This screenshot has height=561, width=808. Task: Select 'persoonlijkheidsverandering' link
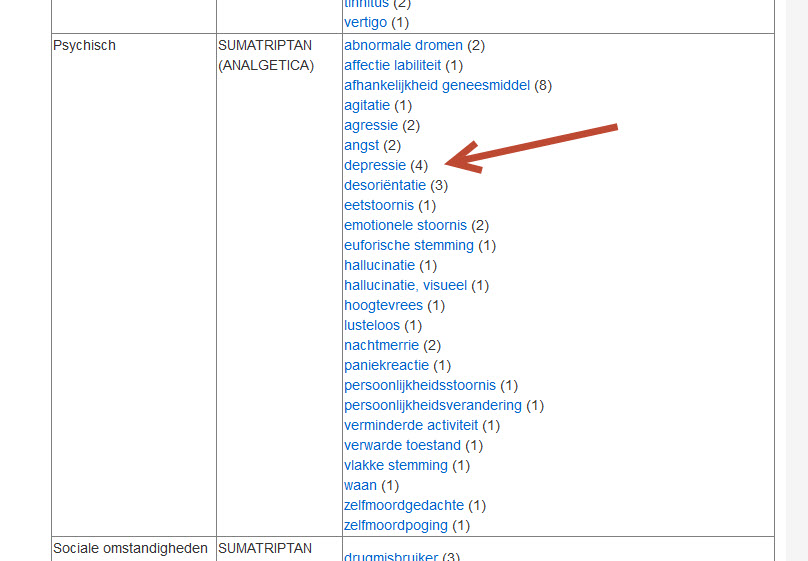click(x=433, y=405)
